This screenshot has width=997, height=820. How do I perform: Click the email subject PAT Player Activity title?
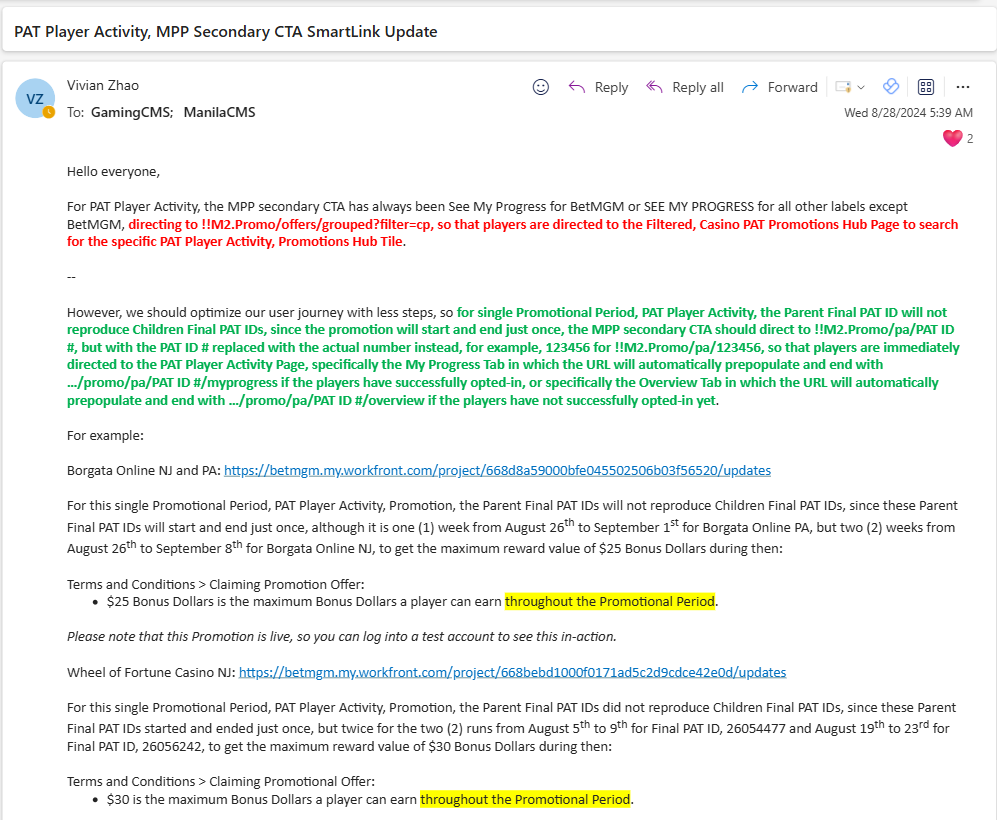(226, 32)
